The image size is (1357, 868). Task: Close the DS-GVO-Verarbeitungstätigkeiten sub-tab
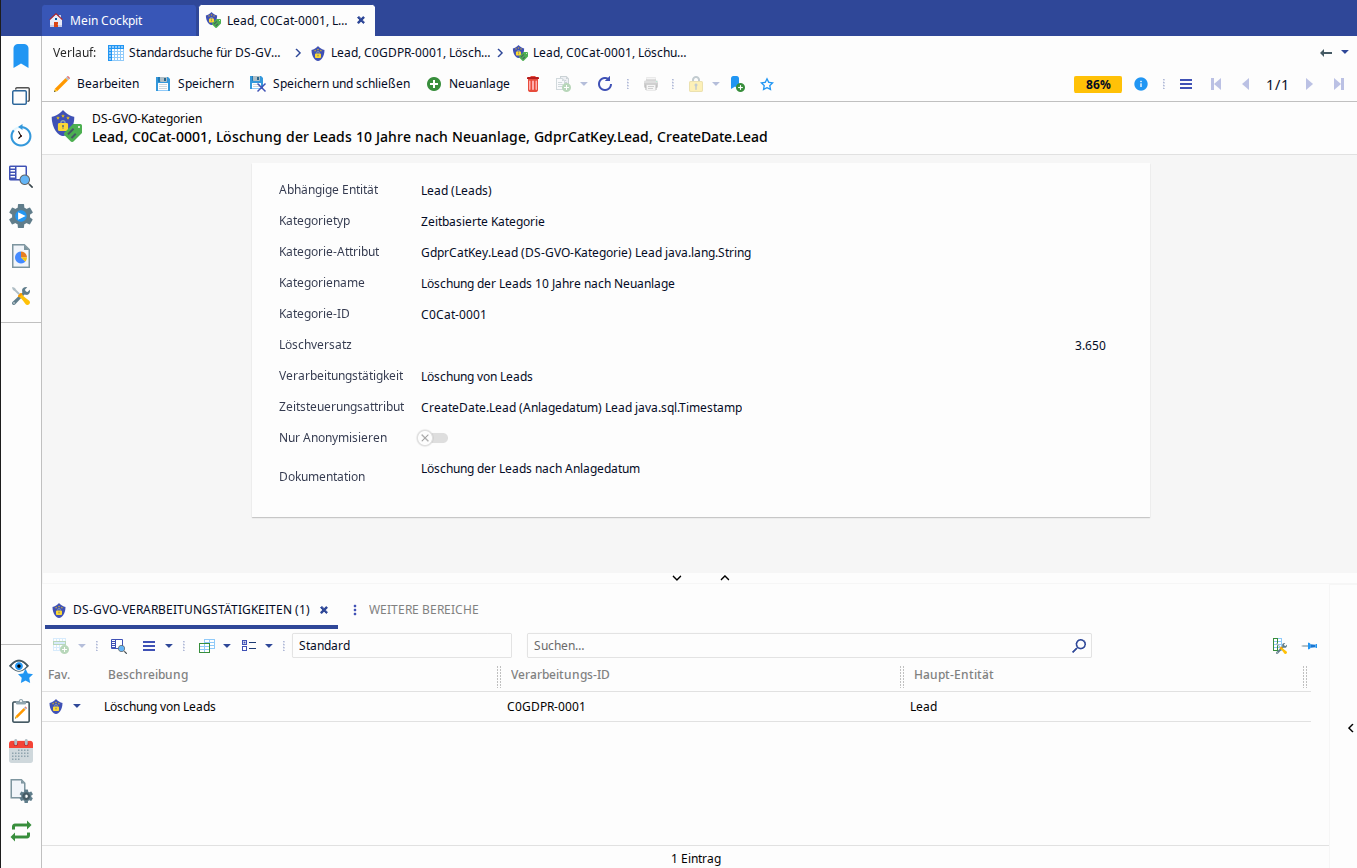(324, 610)
